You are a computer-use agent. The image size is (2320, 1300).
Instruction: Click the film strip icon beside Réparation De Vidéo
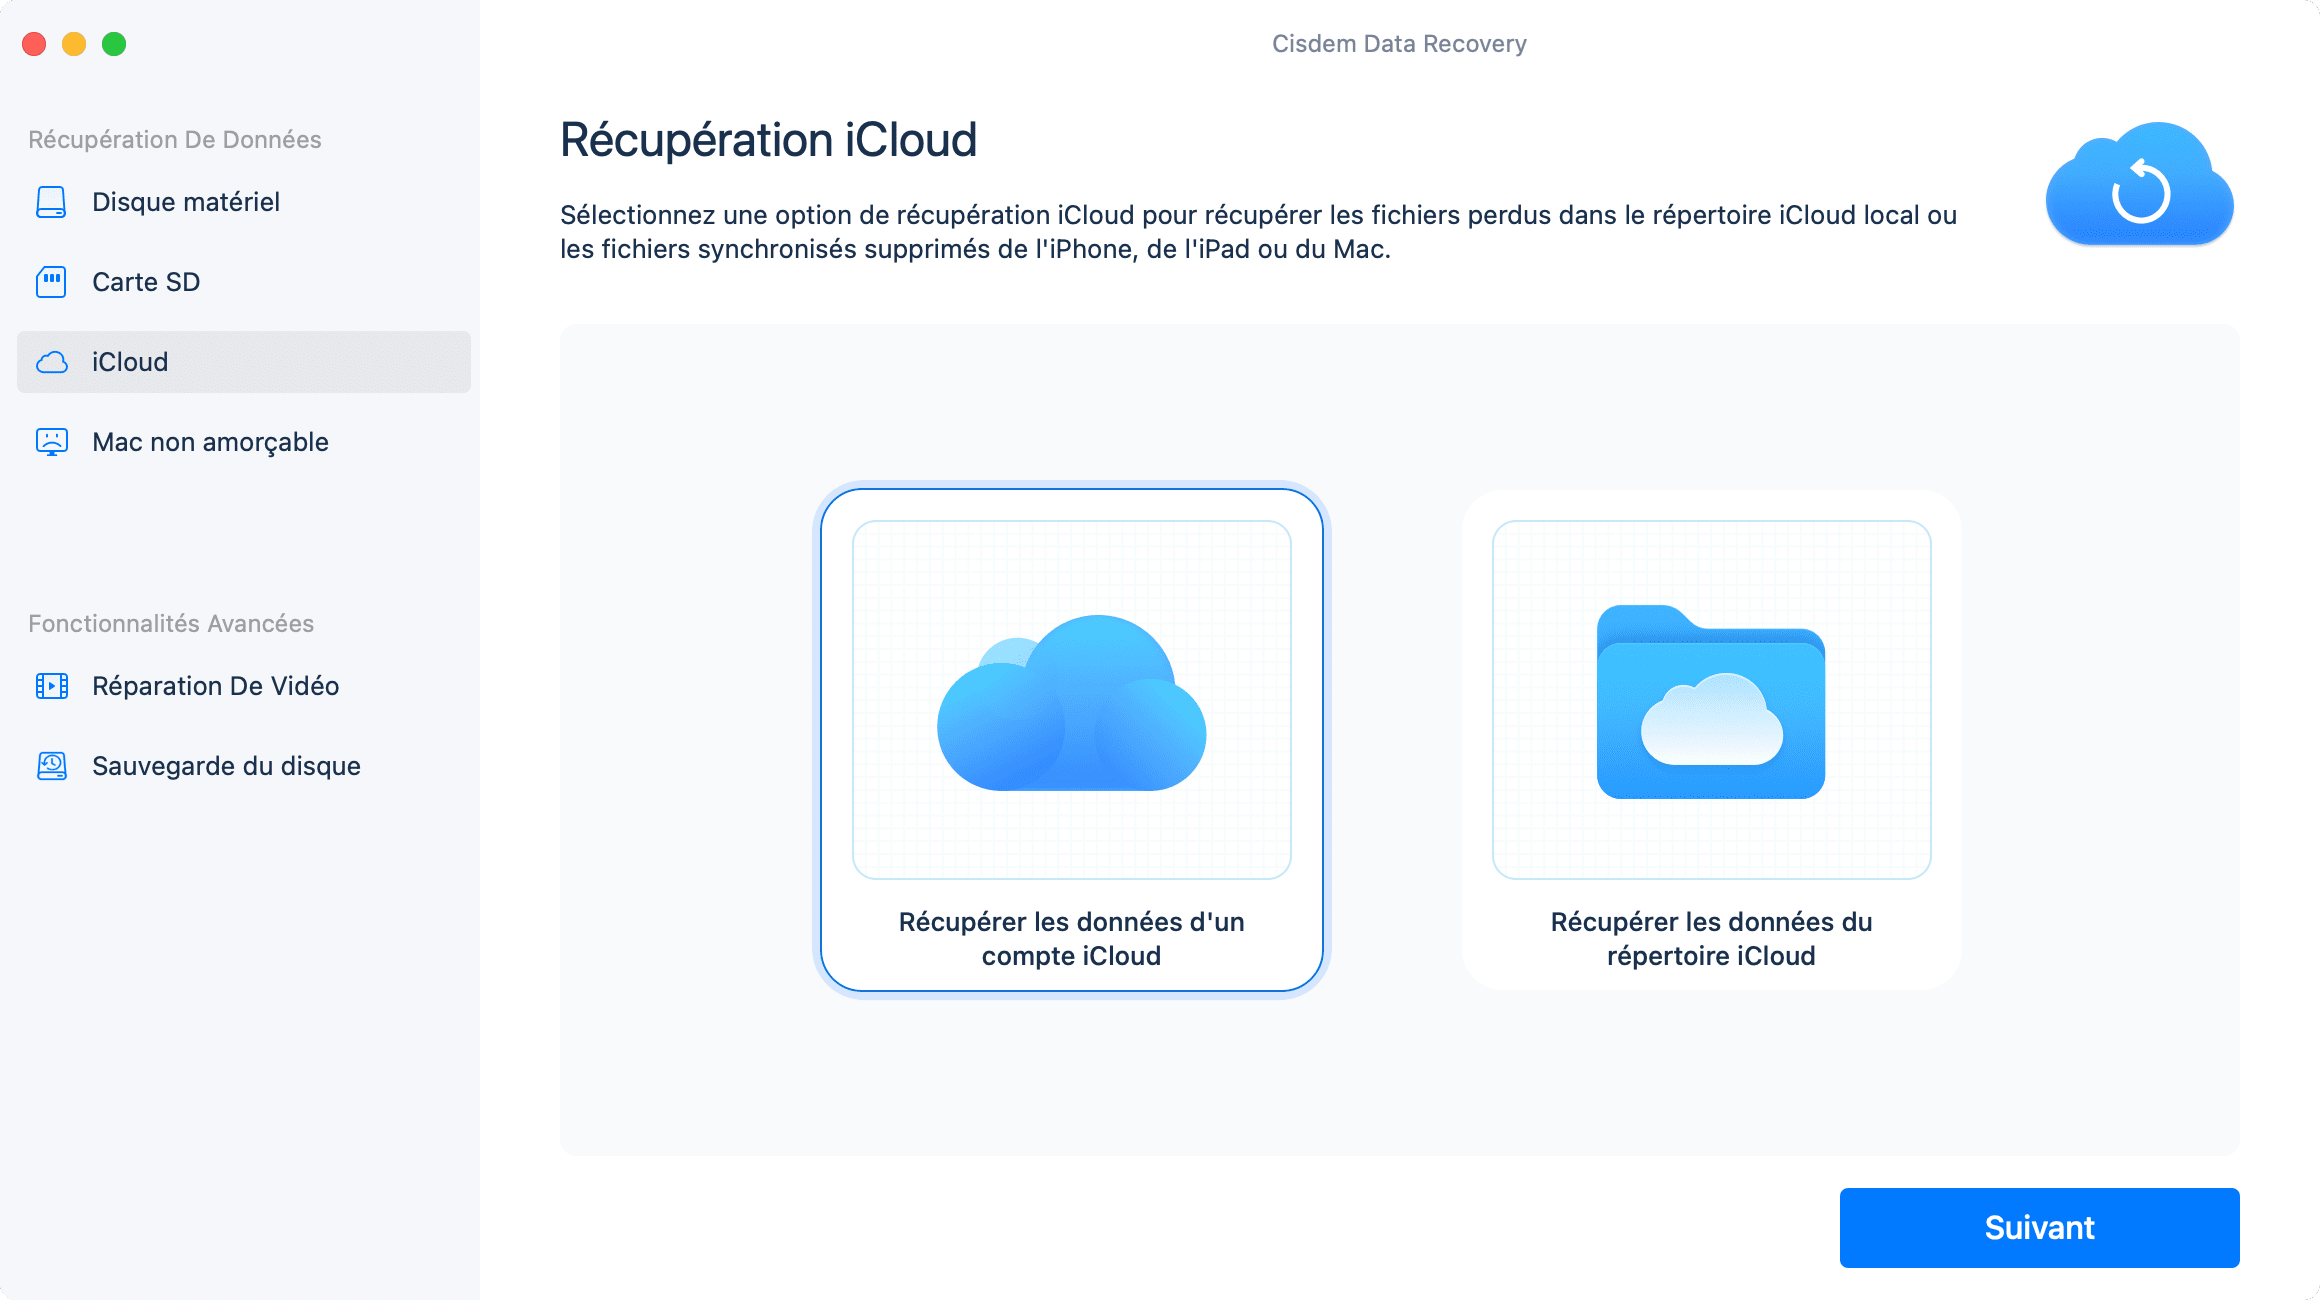pos(51,686)
